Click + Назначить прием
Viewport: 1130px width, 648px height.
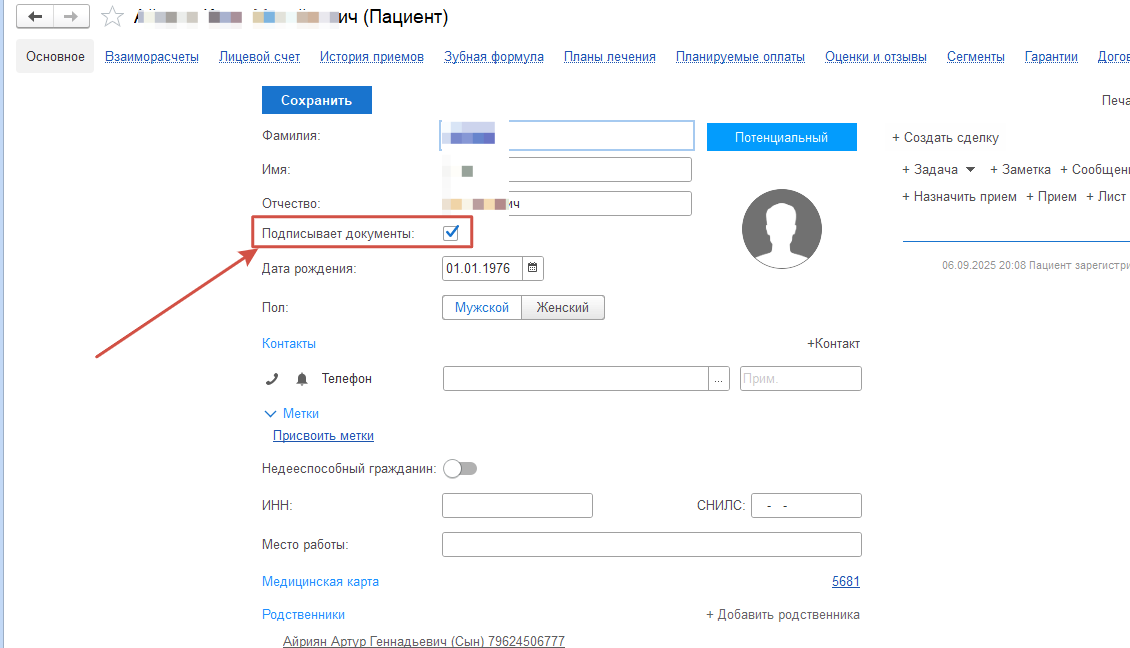(959, 197)
